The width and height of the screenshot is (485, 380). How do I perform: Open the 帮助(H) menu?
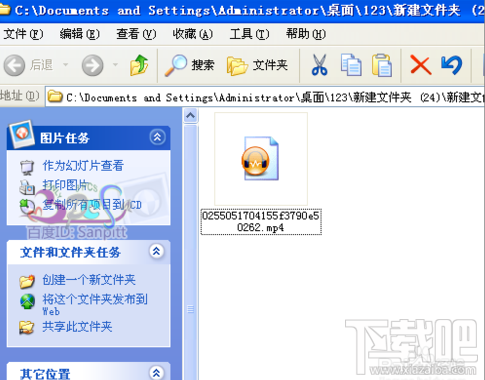[306, 34]
